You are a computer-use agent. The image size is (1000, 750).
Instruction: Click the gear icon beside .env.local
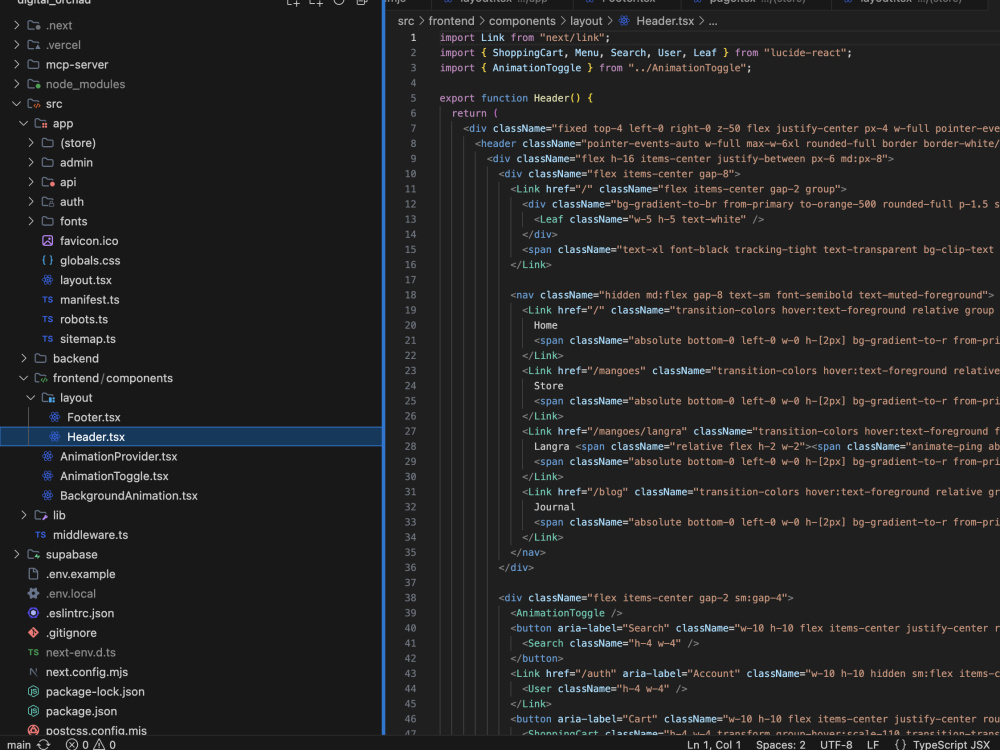tap(33, 594)
